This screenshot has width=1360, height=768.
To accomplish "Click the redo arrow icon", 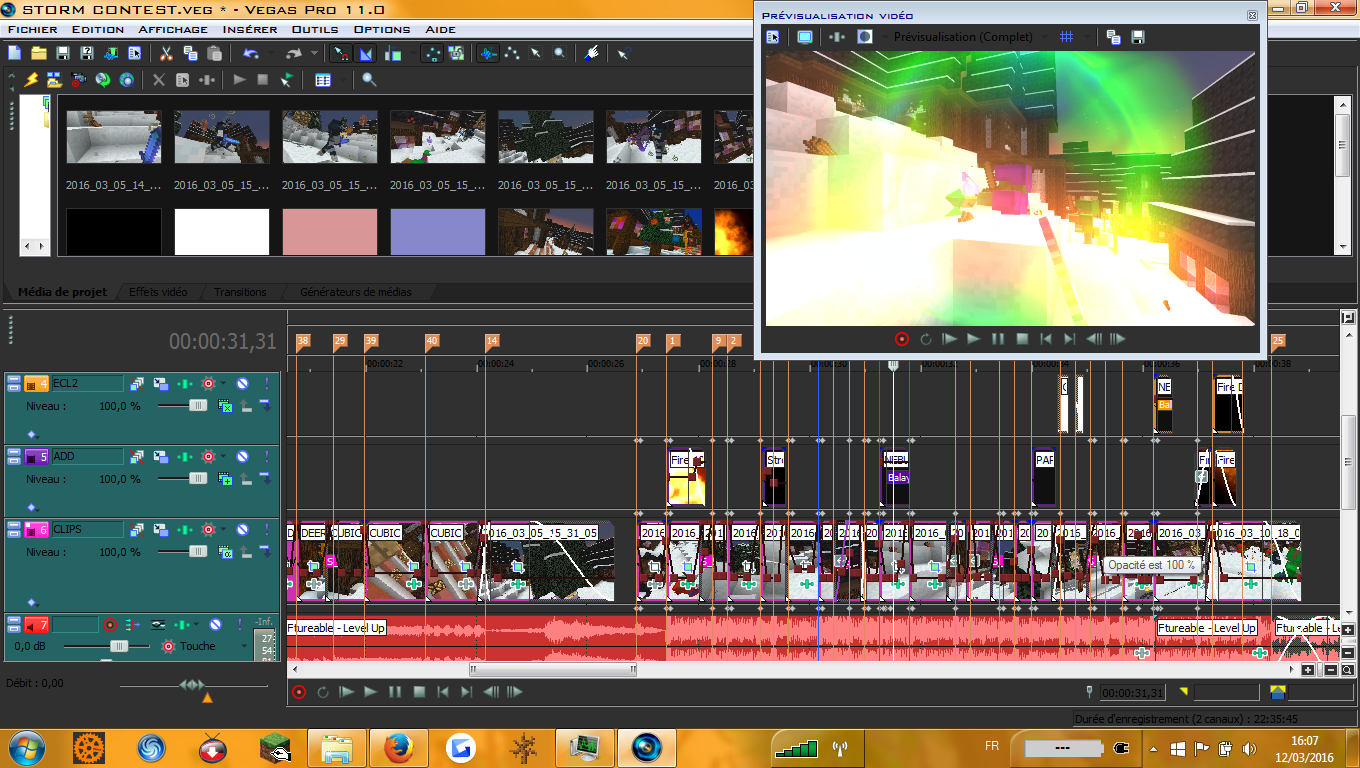I will pos(293,53).
